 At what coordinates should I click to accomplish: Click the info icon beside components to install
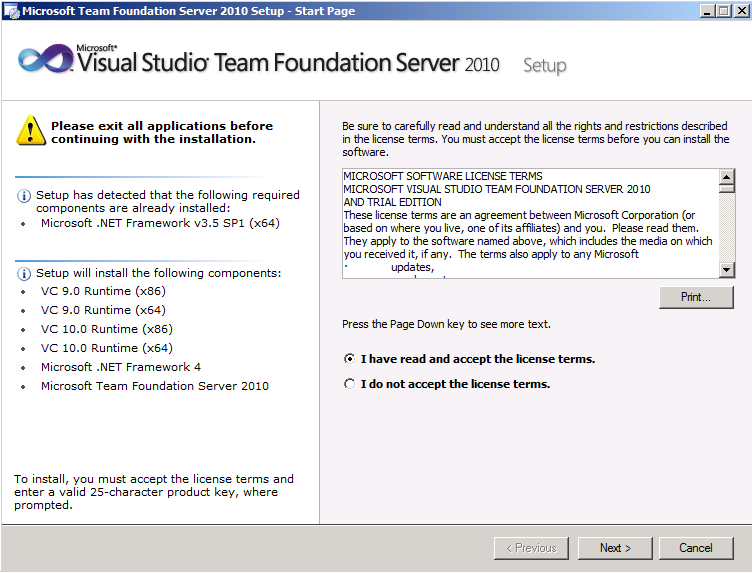click(24, 274)
